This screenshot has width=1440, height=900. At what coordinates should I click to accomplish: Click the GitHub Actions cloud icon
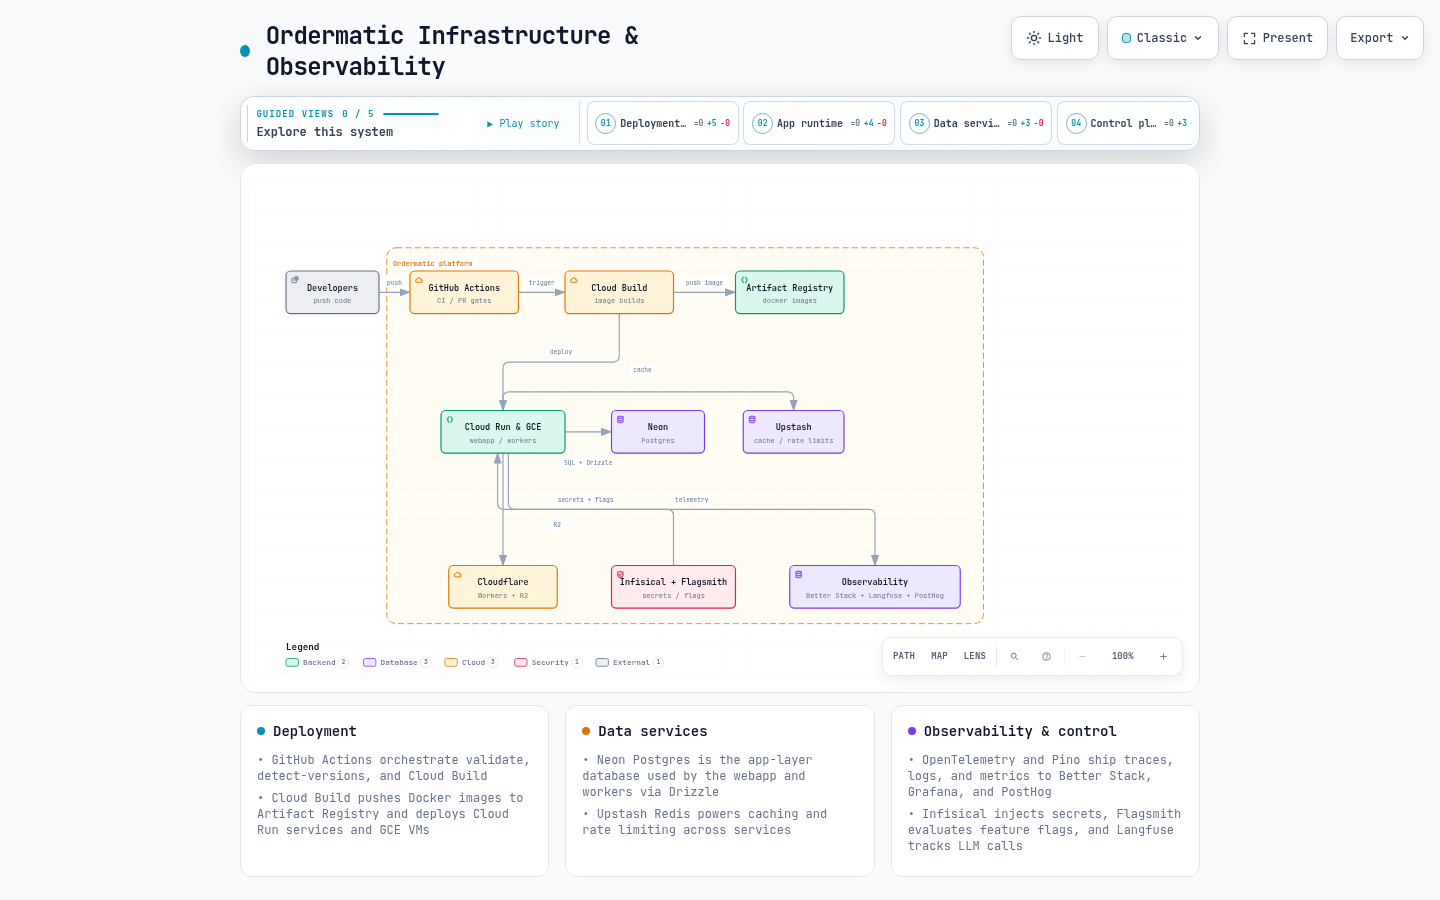(x=419, y=281)
